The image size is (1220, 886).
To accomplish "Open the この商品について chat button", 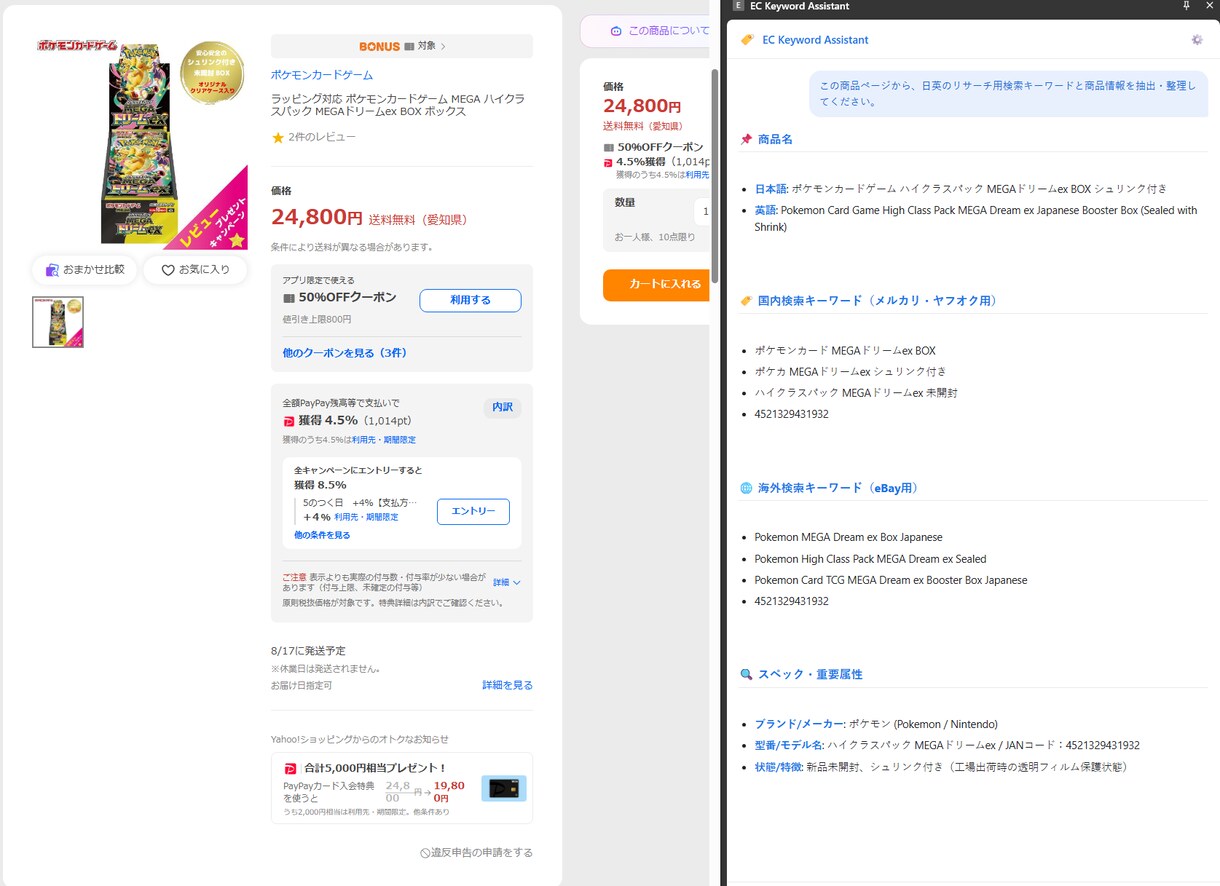I will point(647,31).
